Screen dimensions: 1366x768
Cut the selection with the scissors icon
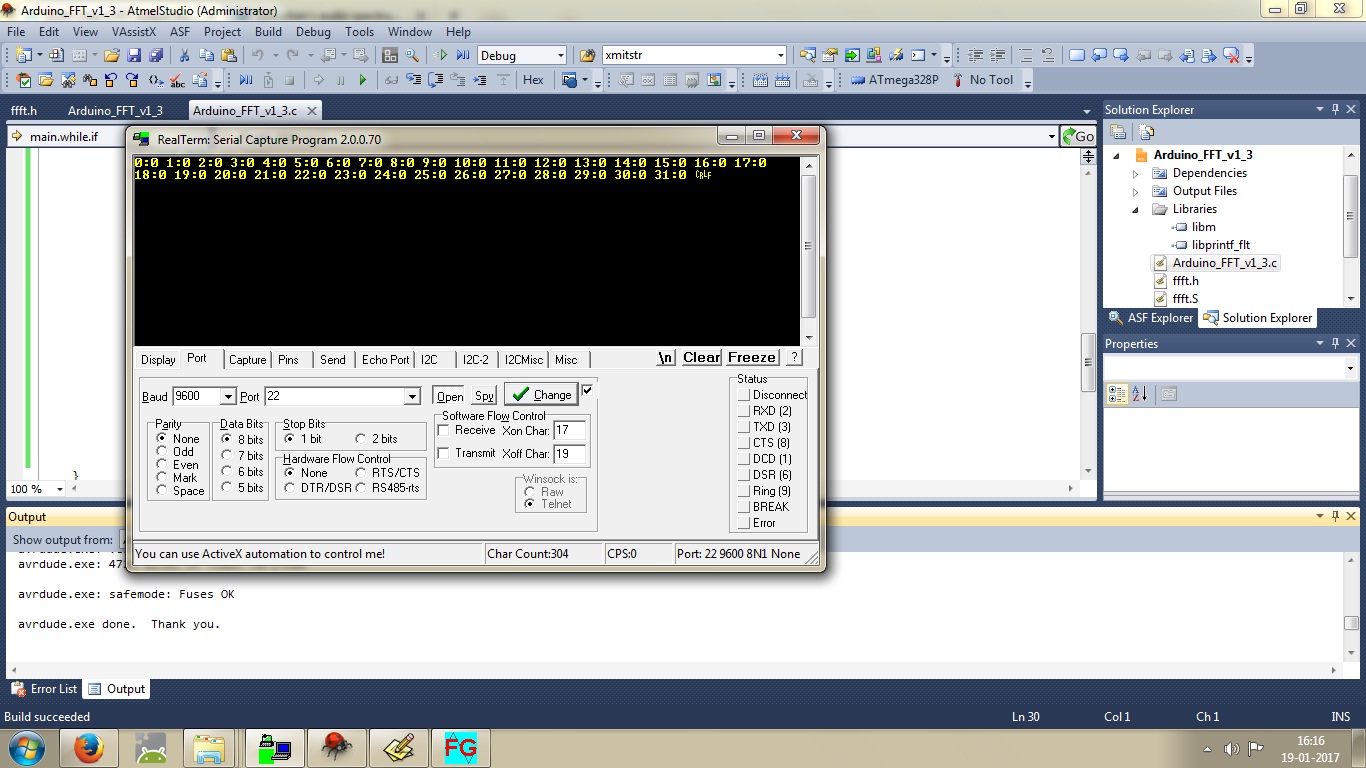click(185, 55)
